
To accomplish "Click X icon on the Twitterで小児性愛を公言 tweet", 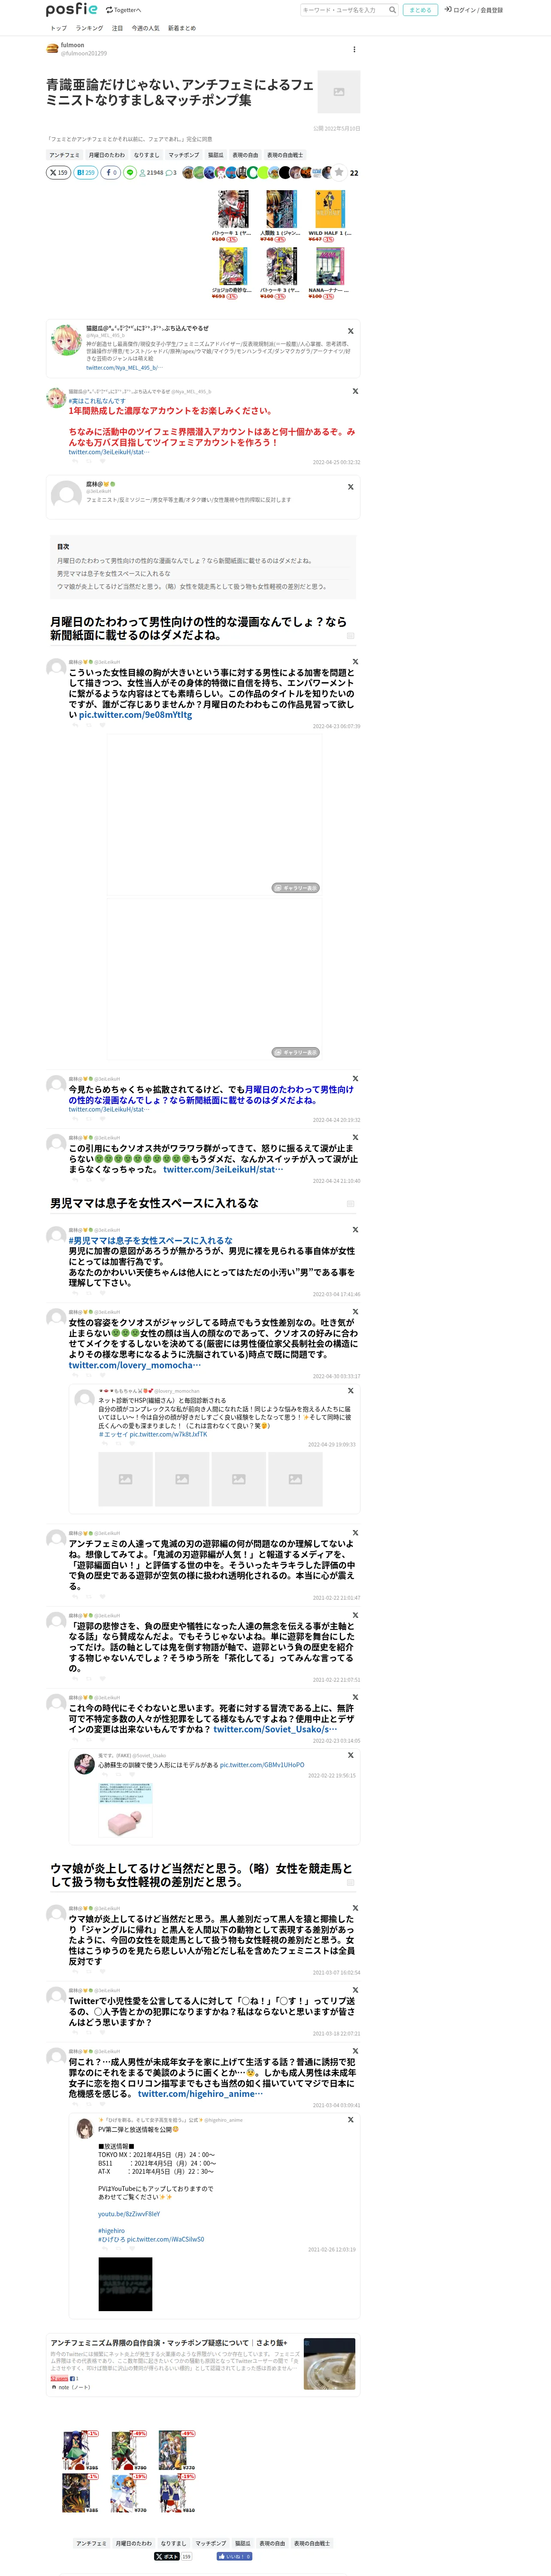I will click(x=355, y=1990).
